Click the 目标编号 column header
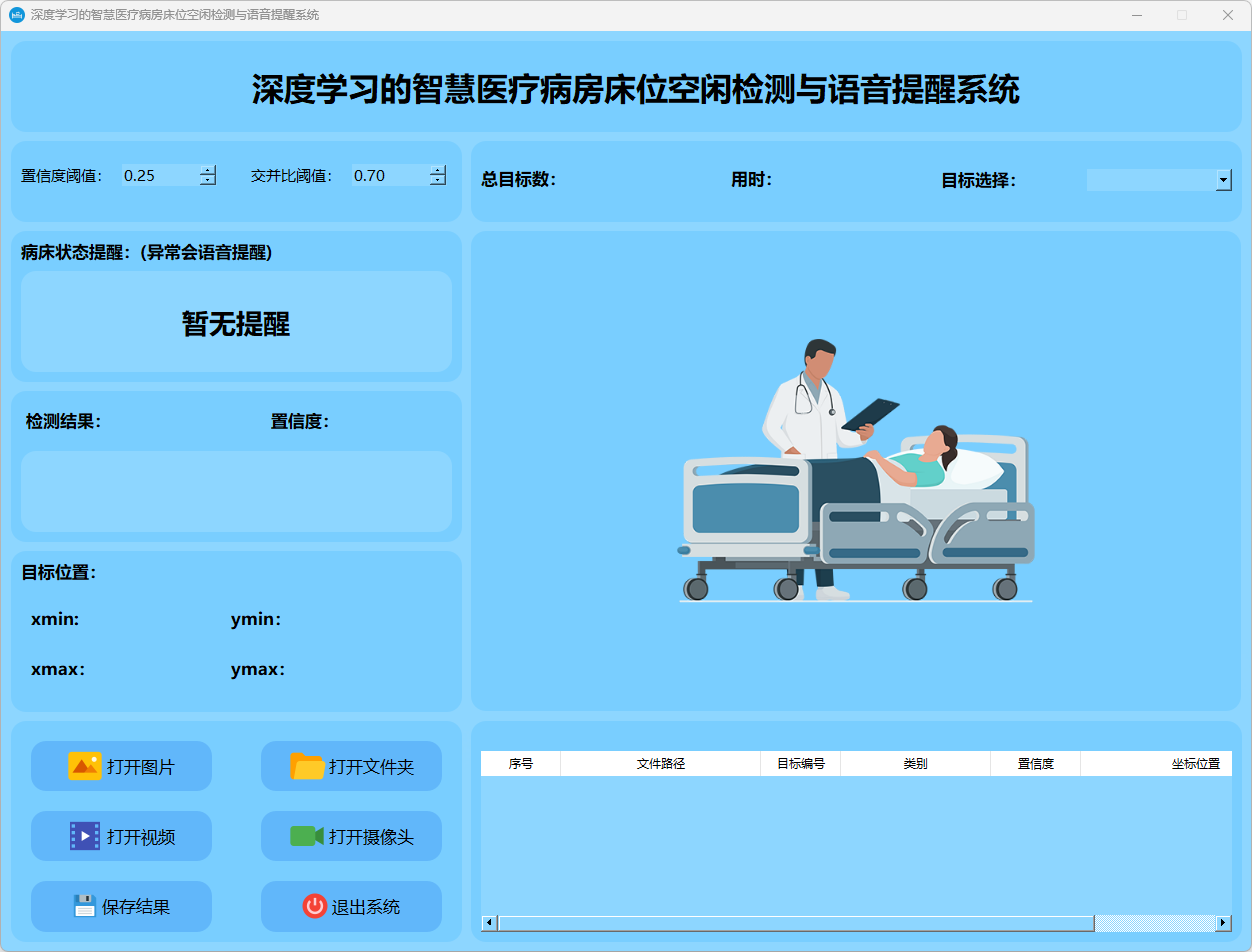Screen dimensions: 1252x952 point(801,763)
